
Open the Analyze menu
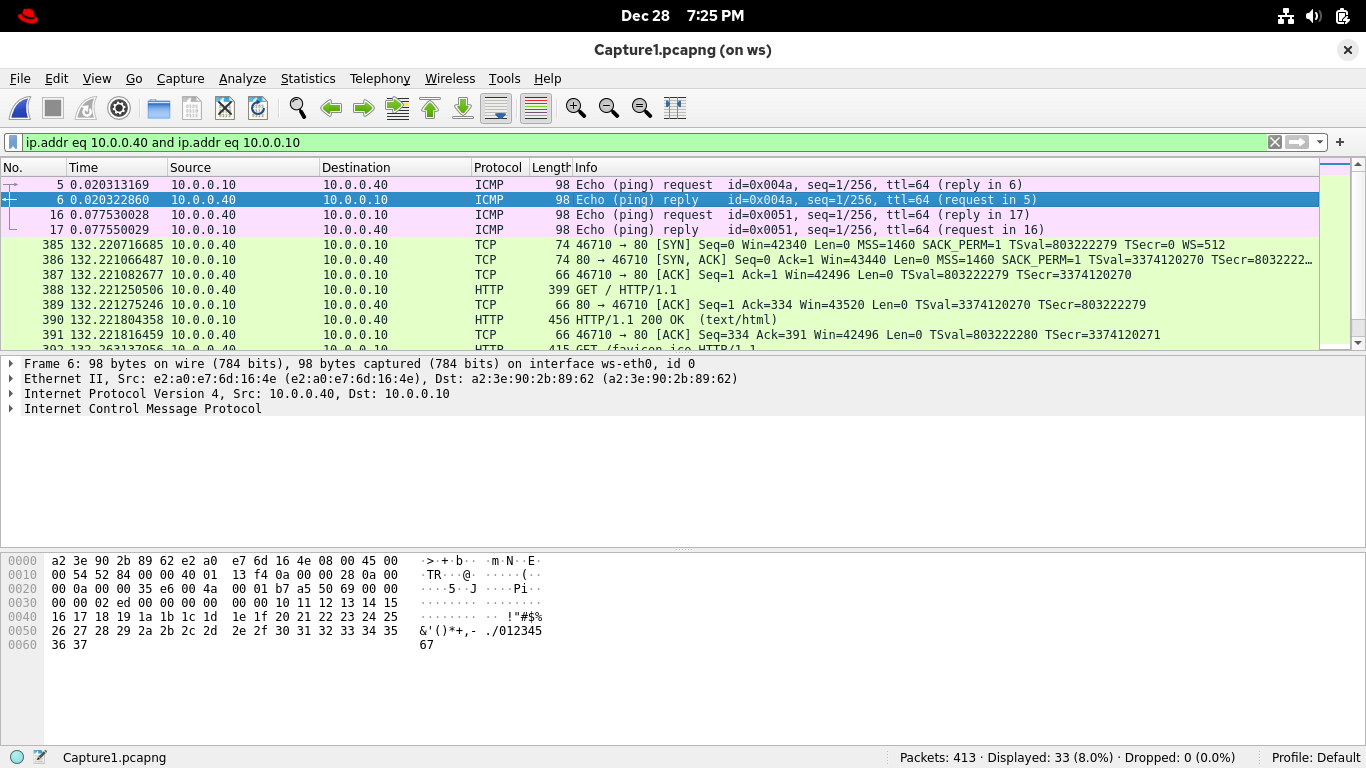(x=242, y=78)
